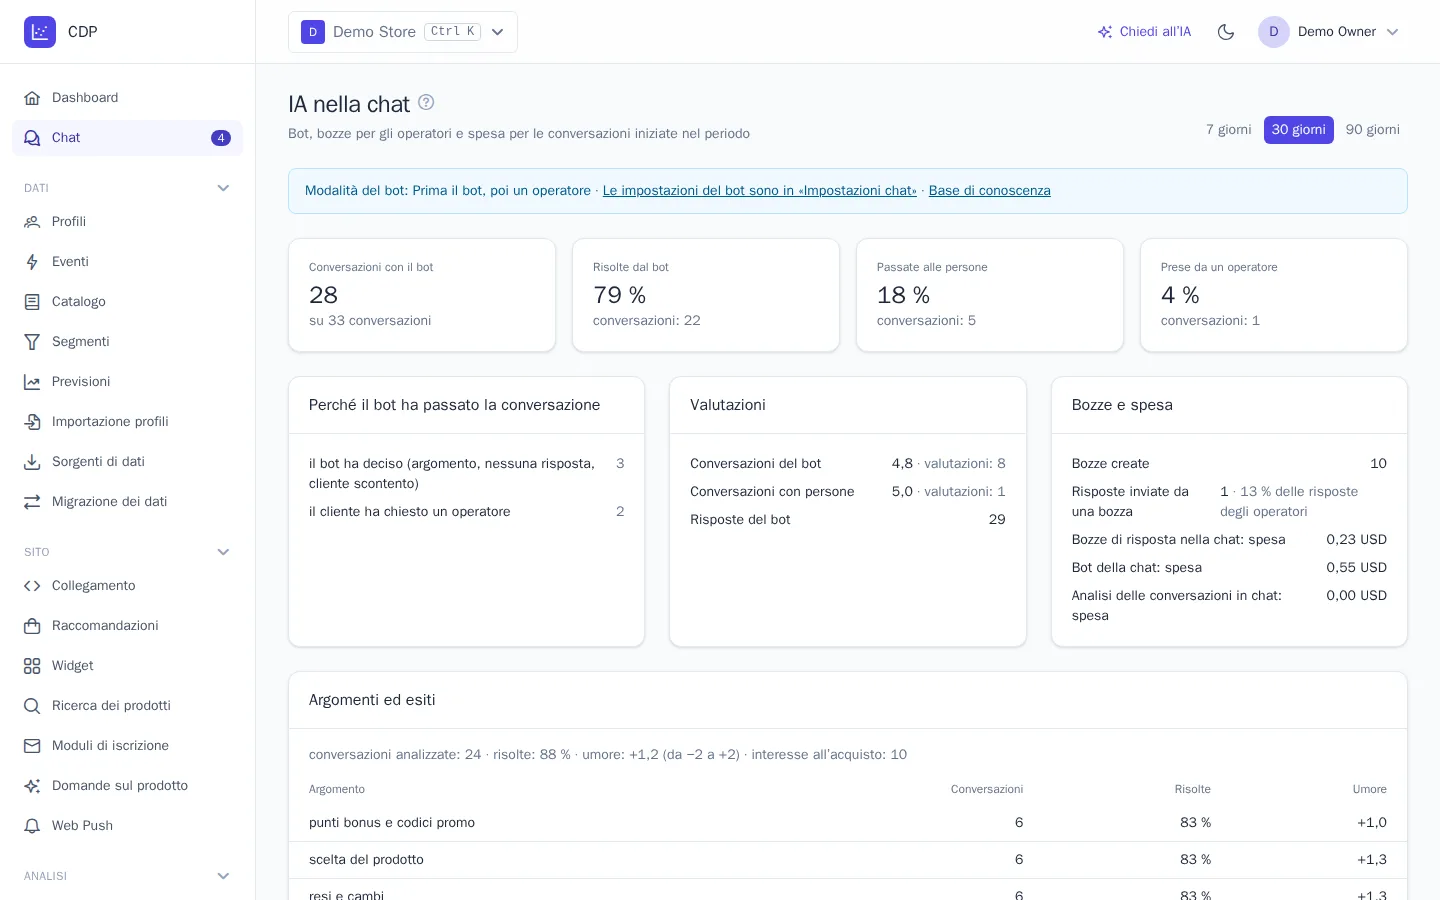Collapse the SITO sidebar section
This screenshot has width=1440, height=900.
pos(224,552)
